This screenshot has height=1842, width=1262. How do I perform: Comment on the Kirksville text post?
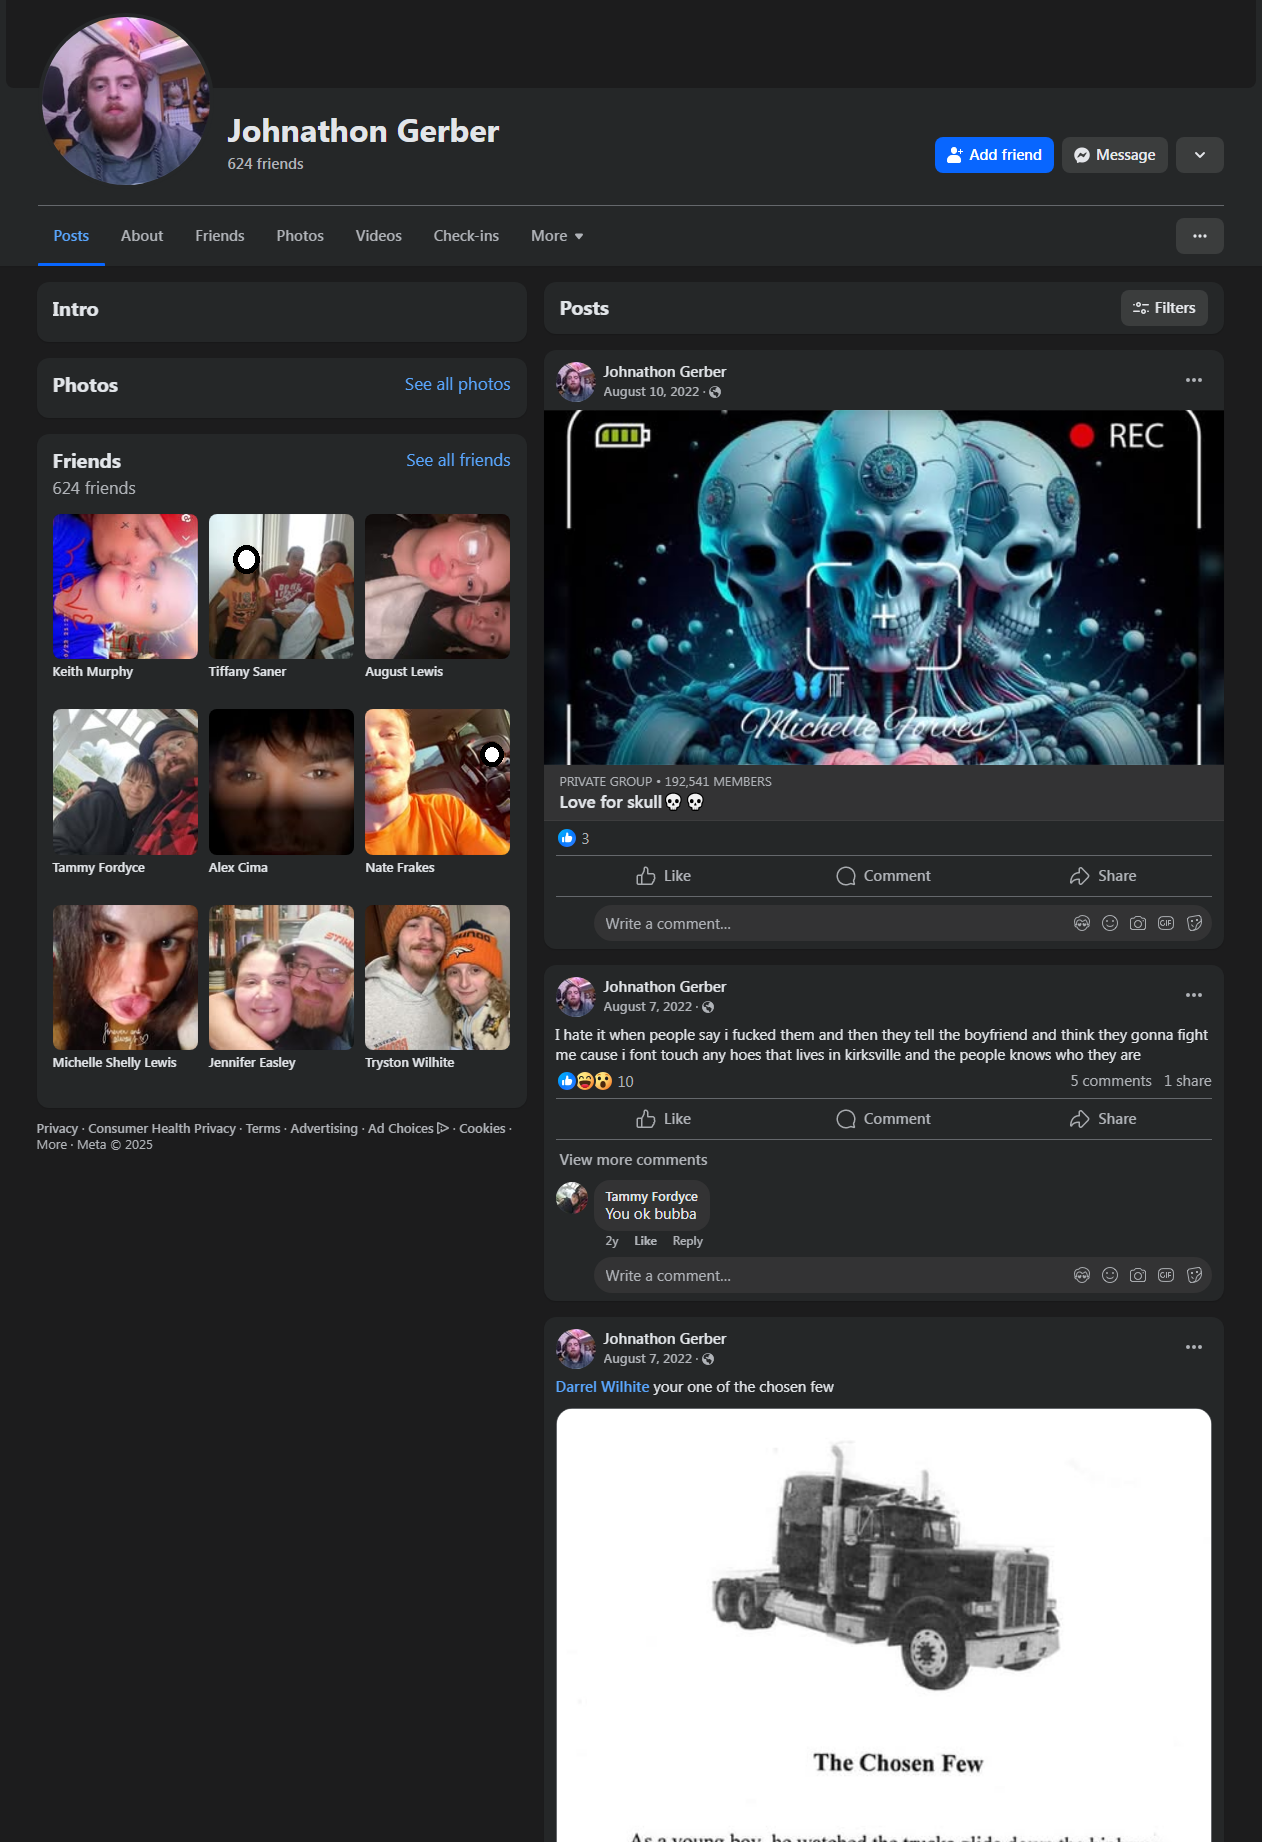click(x=884, y=1119)
